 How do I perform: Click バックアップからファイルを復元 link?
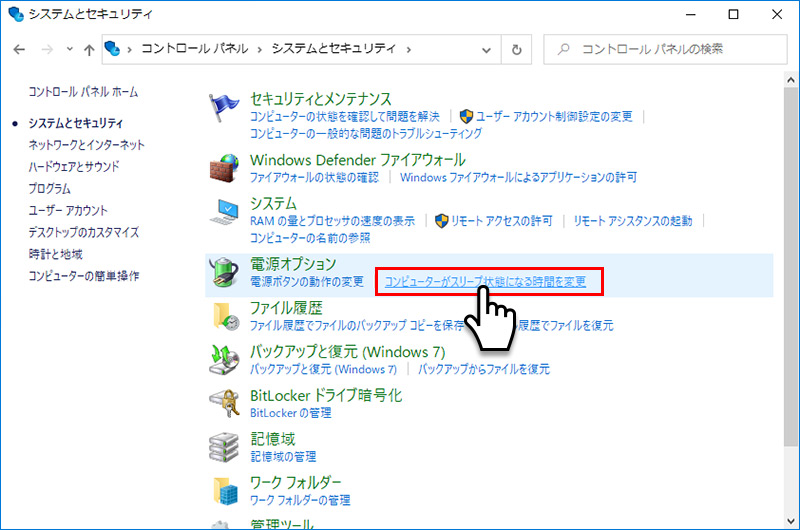click(484, 369)
